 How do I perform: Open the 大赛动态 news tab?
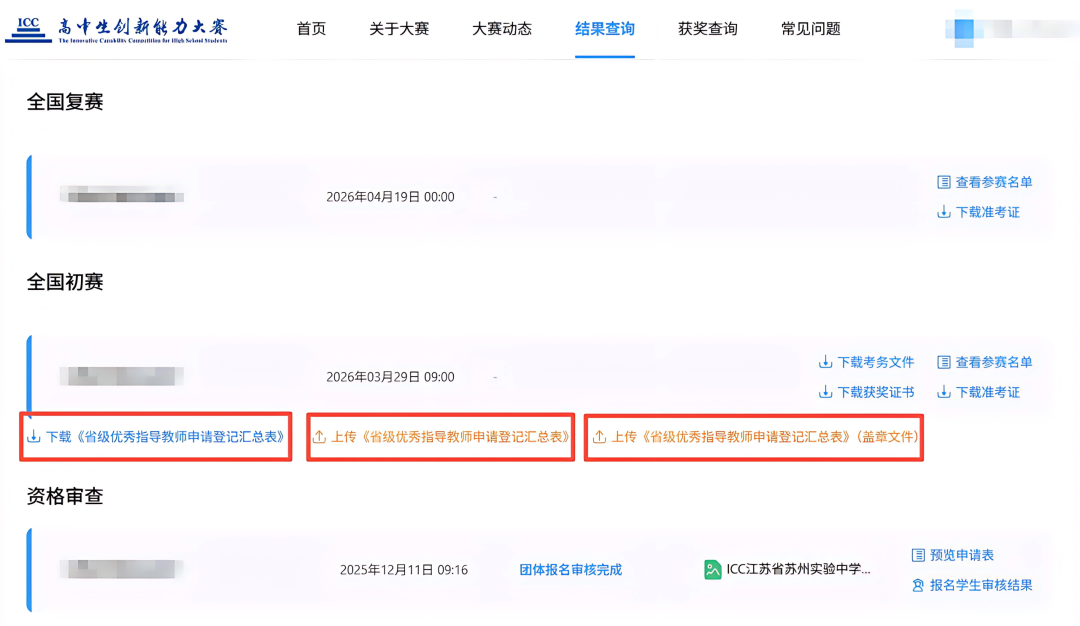[x=502, y=29]
